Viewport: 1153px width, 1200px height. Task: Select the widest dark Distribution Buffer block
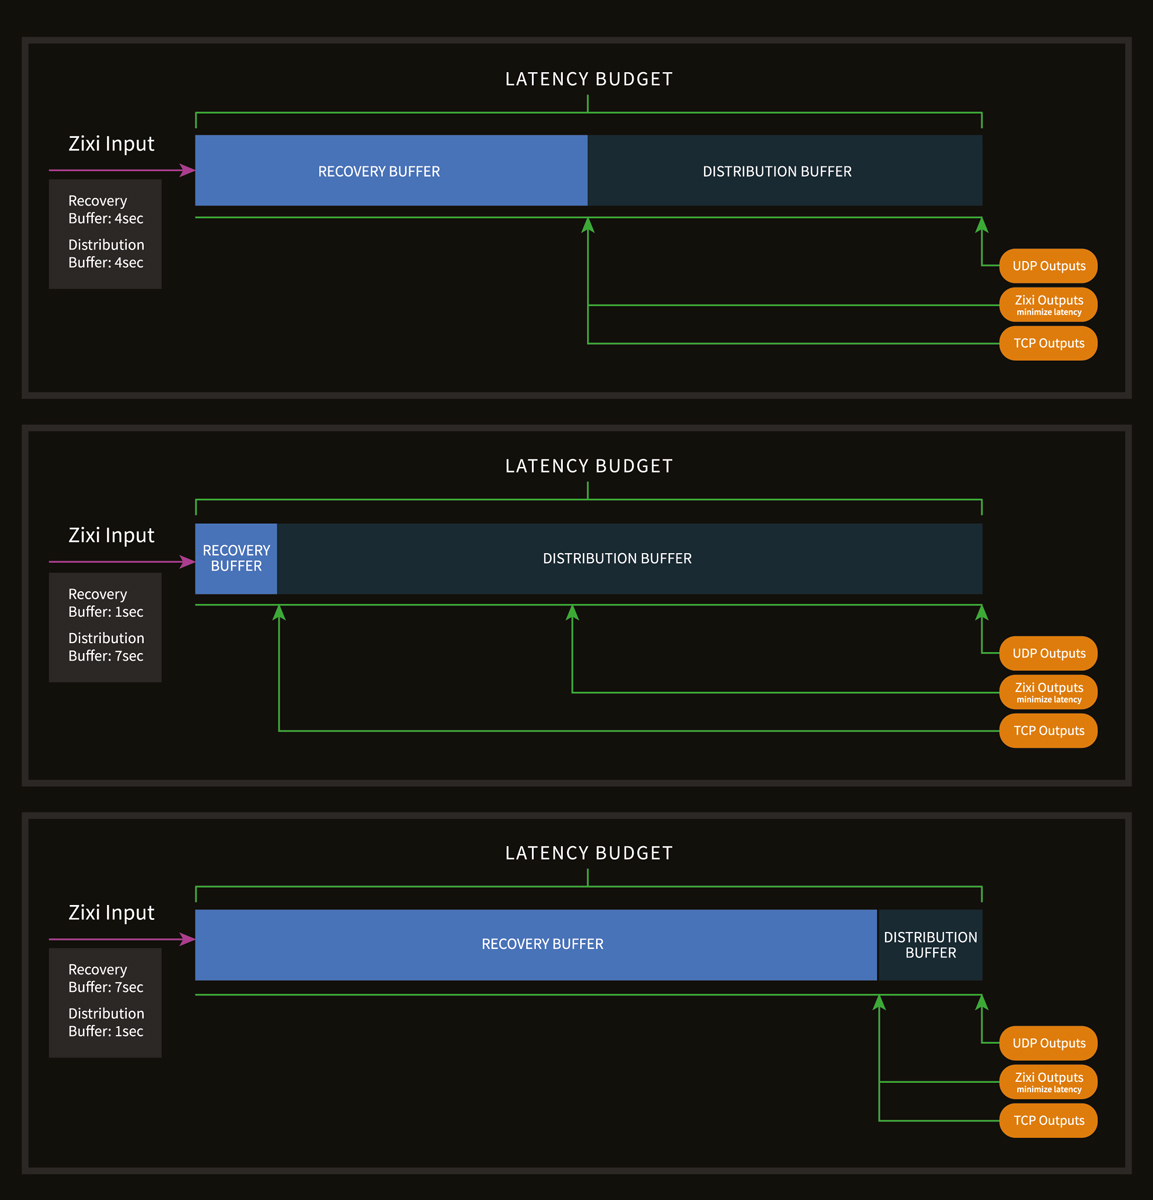(630, 558)
